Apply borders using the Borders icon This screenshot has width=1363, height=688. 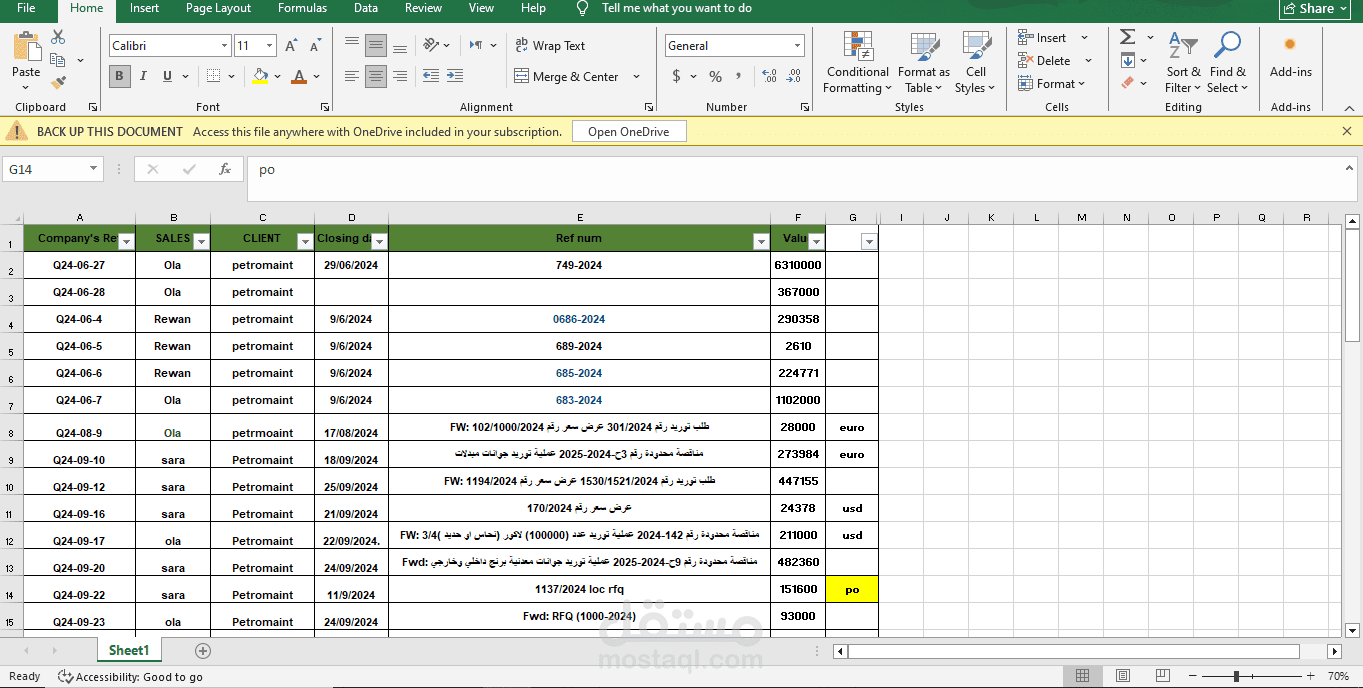(x=215, y=76)
